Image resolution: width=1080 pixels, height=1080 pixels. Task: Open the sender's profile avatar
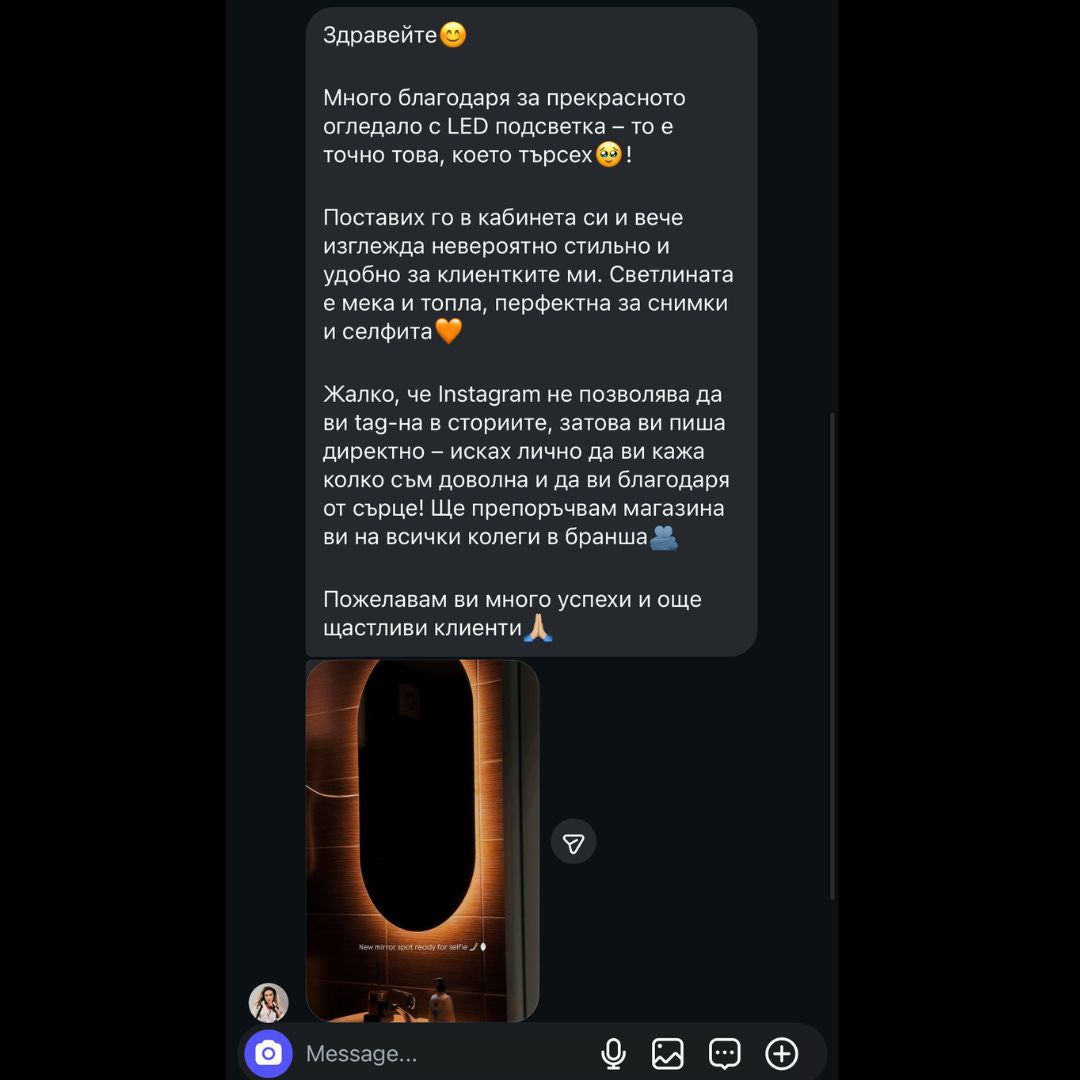[268, 1002]
